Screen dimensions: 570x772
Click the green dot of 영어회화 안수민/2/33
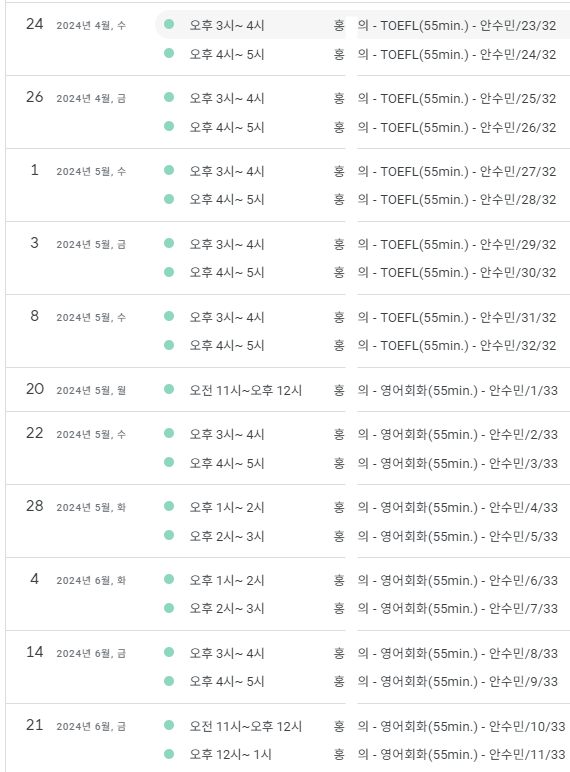point(169,433)
